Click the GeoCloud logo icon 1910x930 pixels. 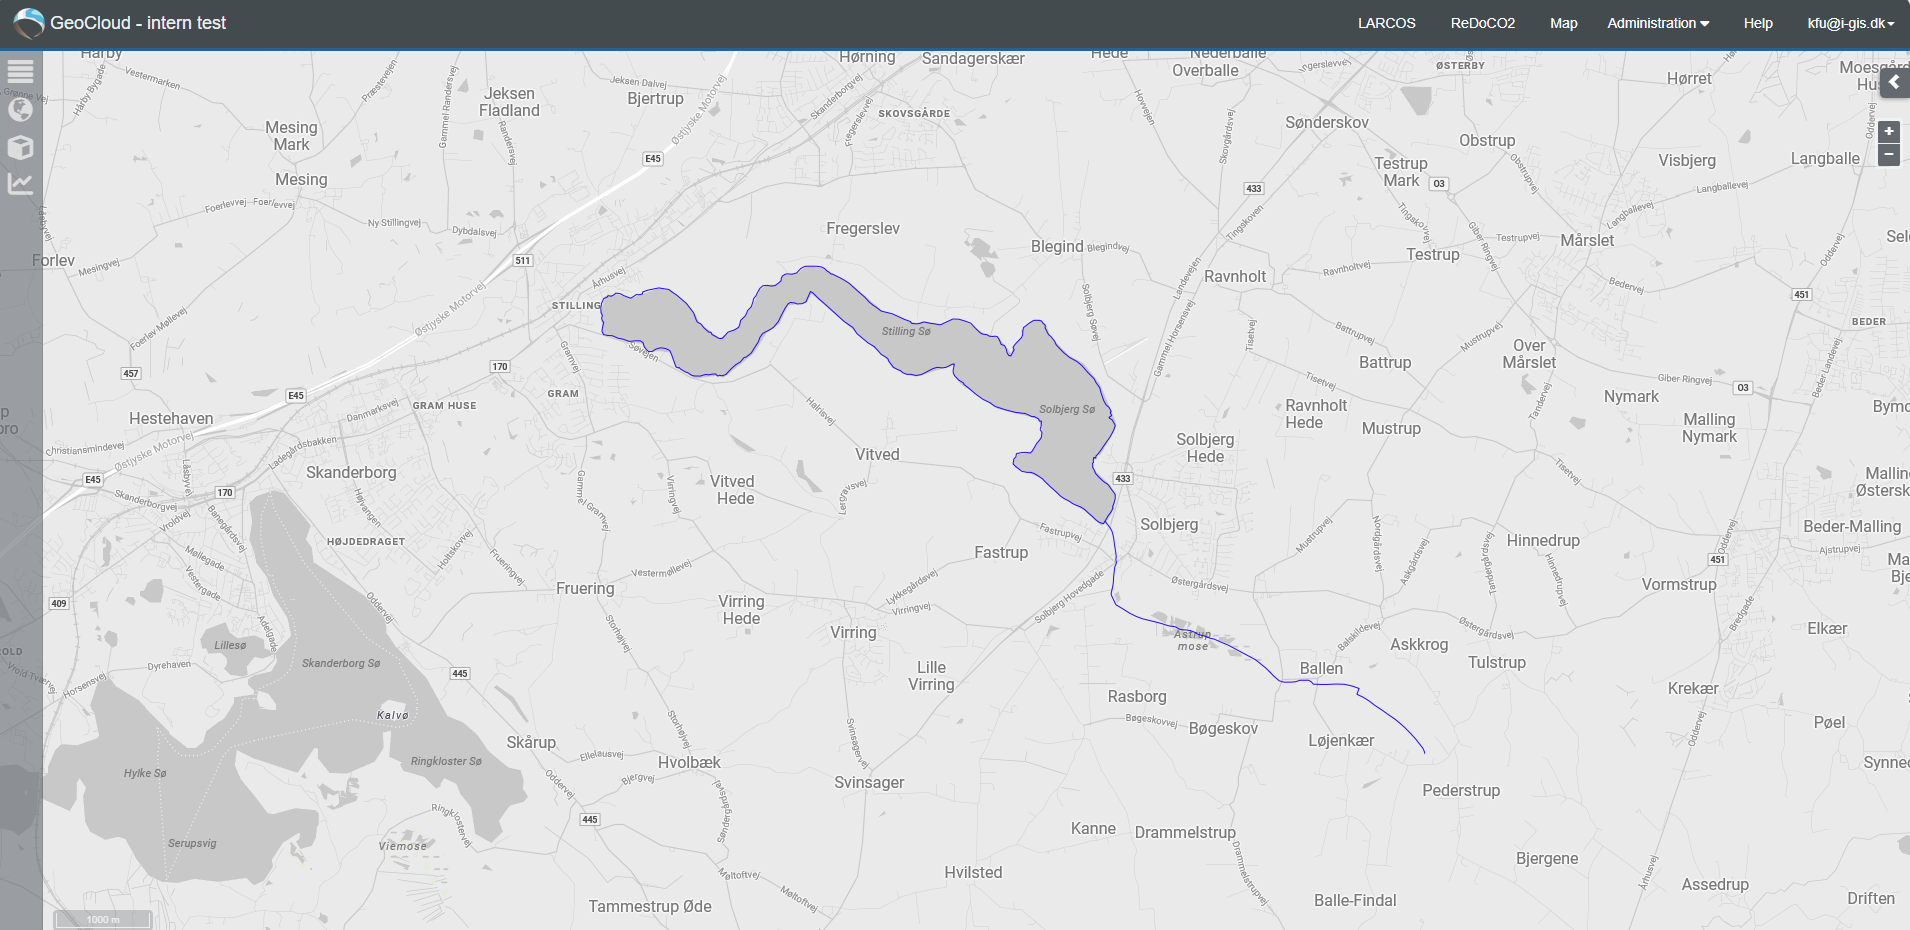click(28, 23)
